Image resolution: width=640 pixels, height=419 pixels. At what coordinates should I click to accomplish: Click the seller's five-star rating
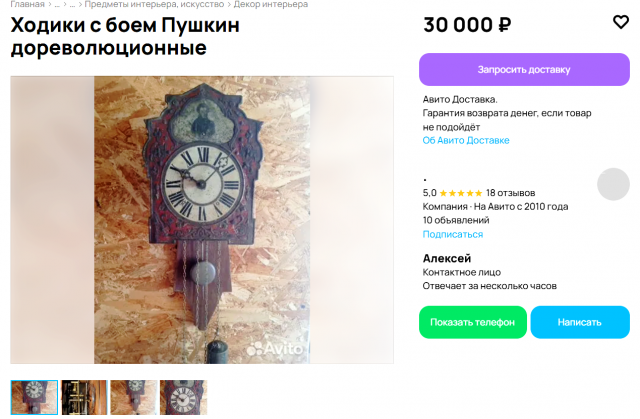point(462,193)
